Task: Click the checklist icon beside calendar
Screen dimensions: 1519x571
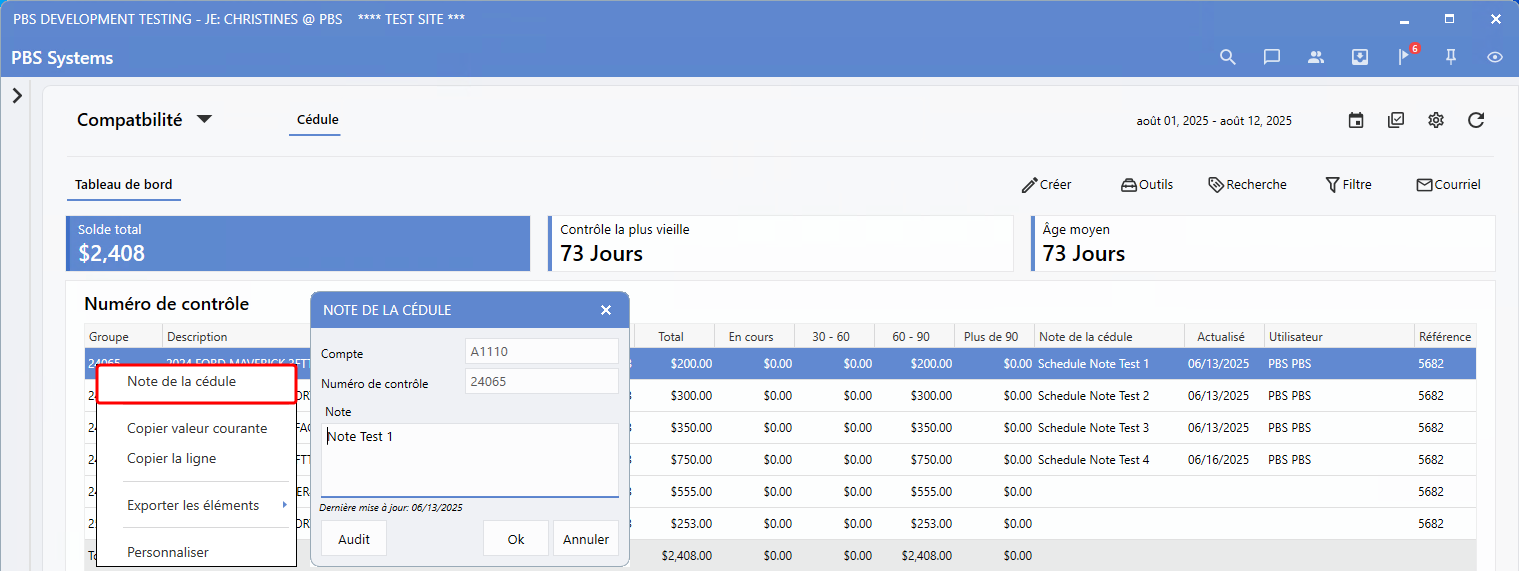Action: tap(1396, 120)
